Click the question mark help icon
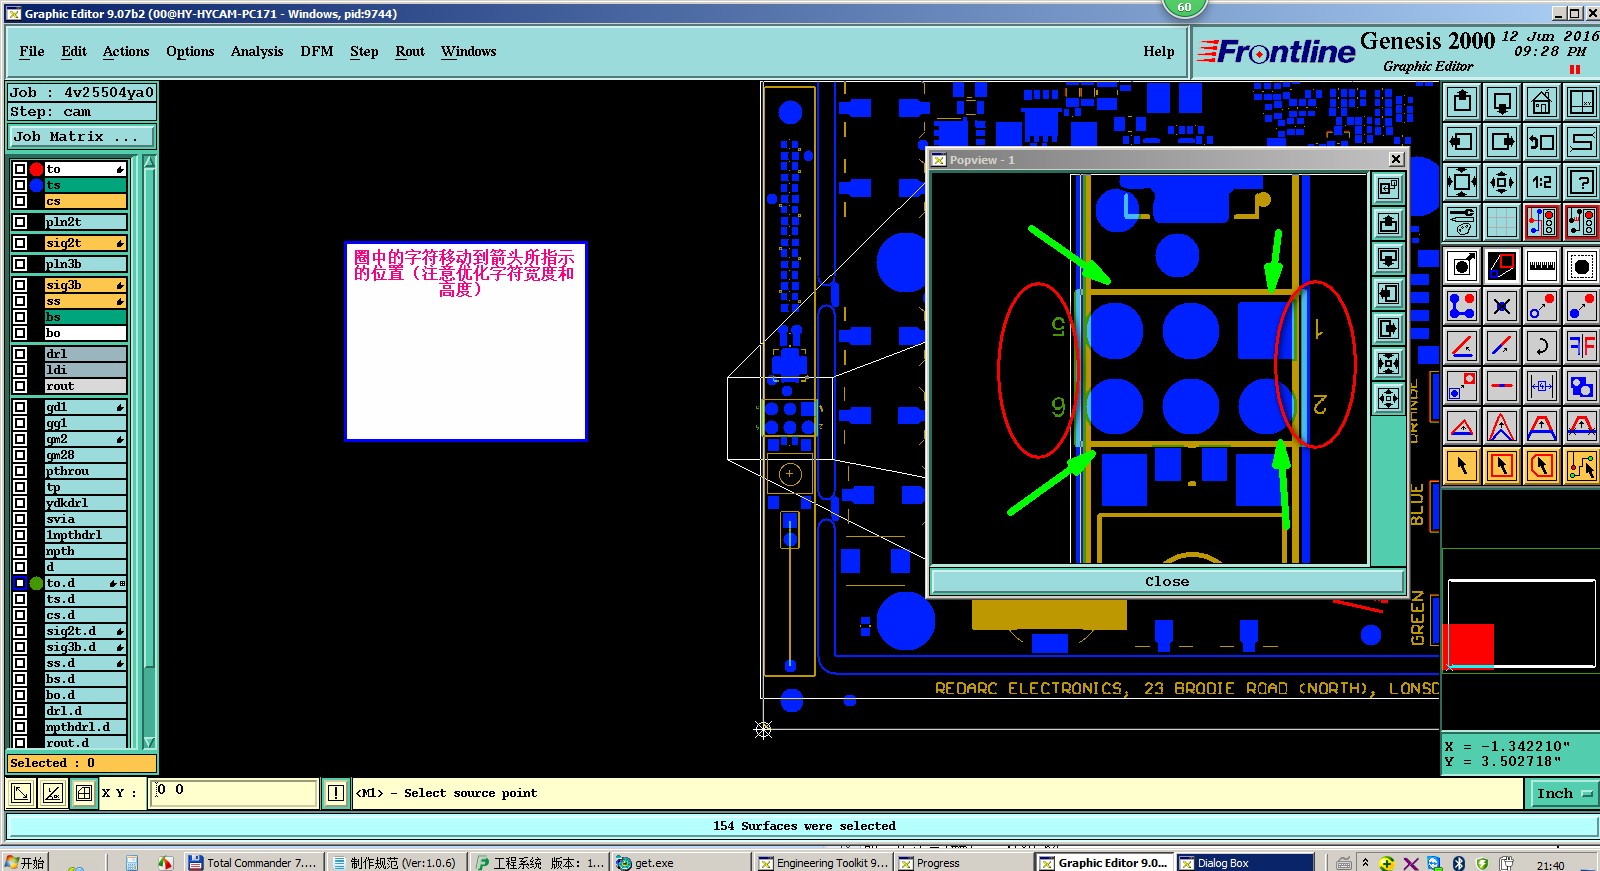 1582,182
